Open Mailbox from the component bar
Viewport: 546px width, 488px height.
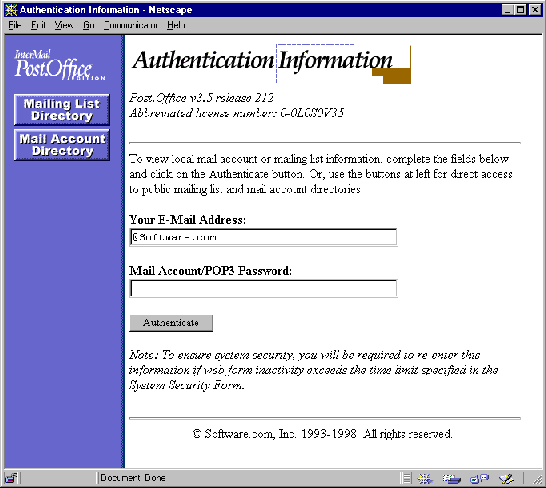[452, 479]
